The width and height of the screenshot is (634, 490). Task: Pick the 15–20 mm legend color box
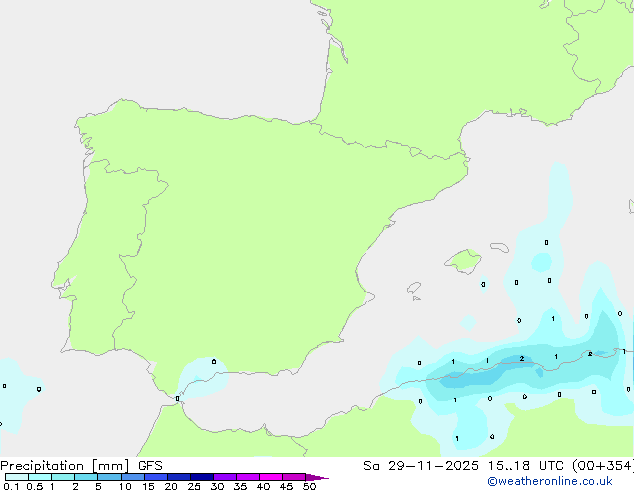click(156, 477)
